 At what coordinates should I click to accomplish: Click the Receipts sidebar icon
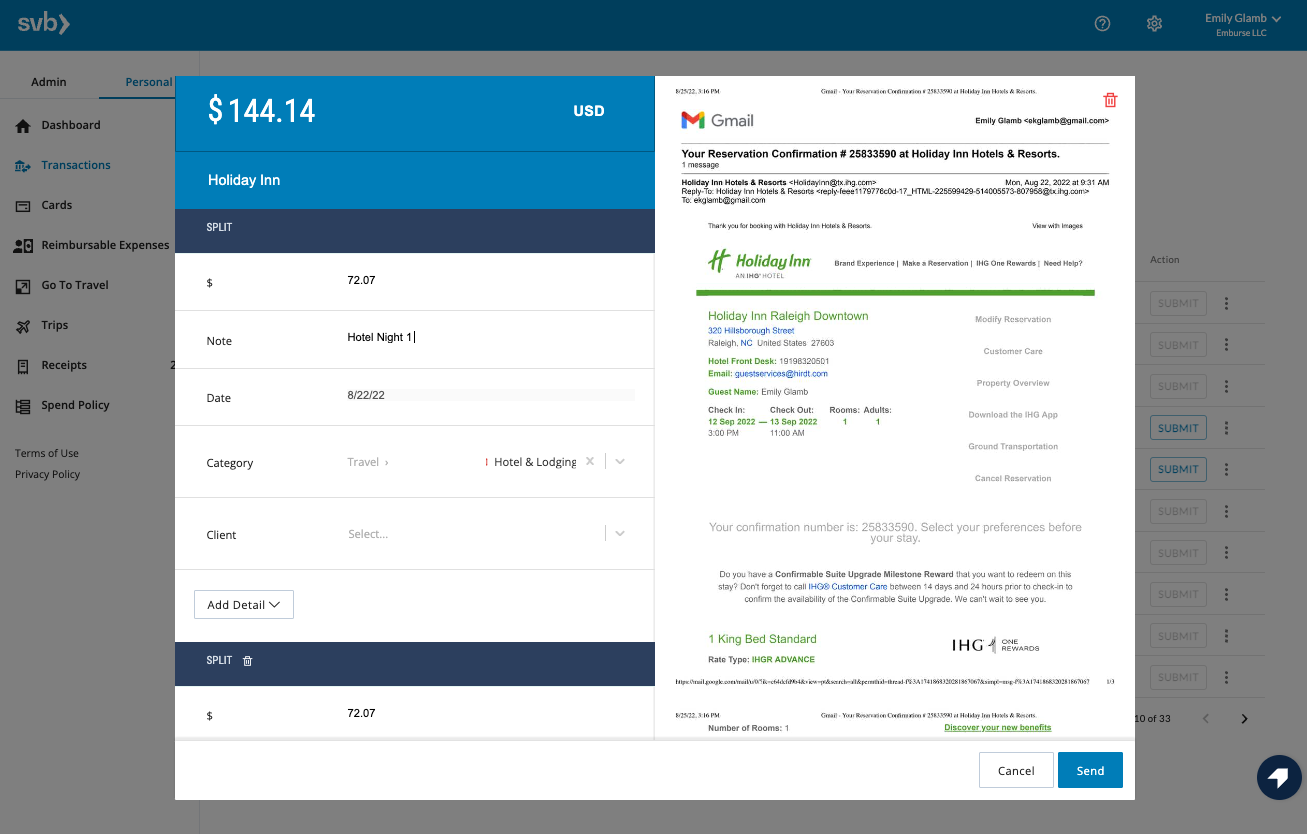tap(23, 365)
